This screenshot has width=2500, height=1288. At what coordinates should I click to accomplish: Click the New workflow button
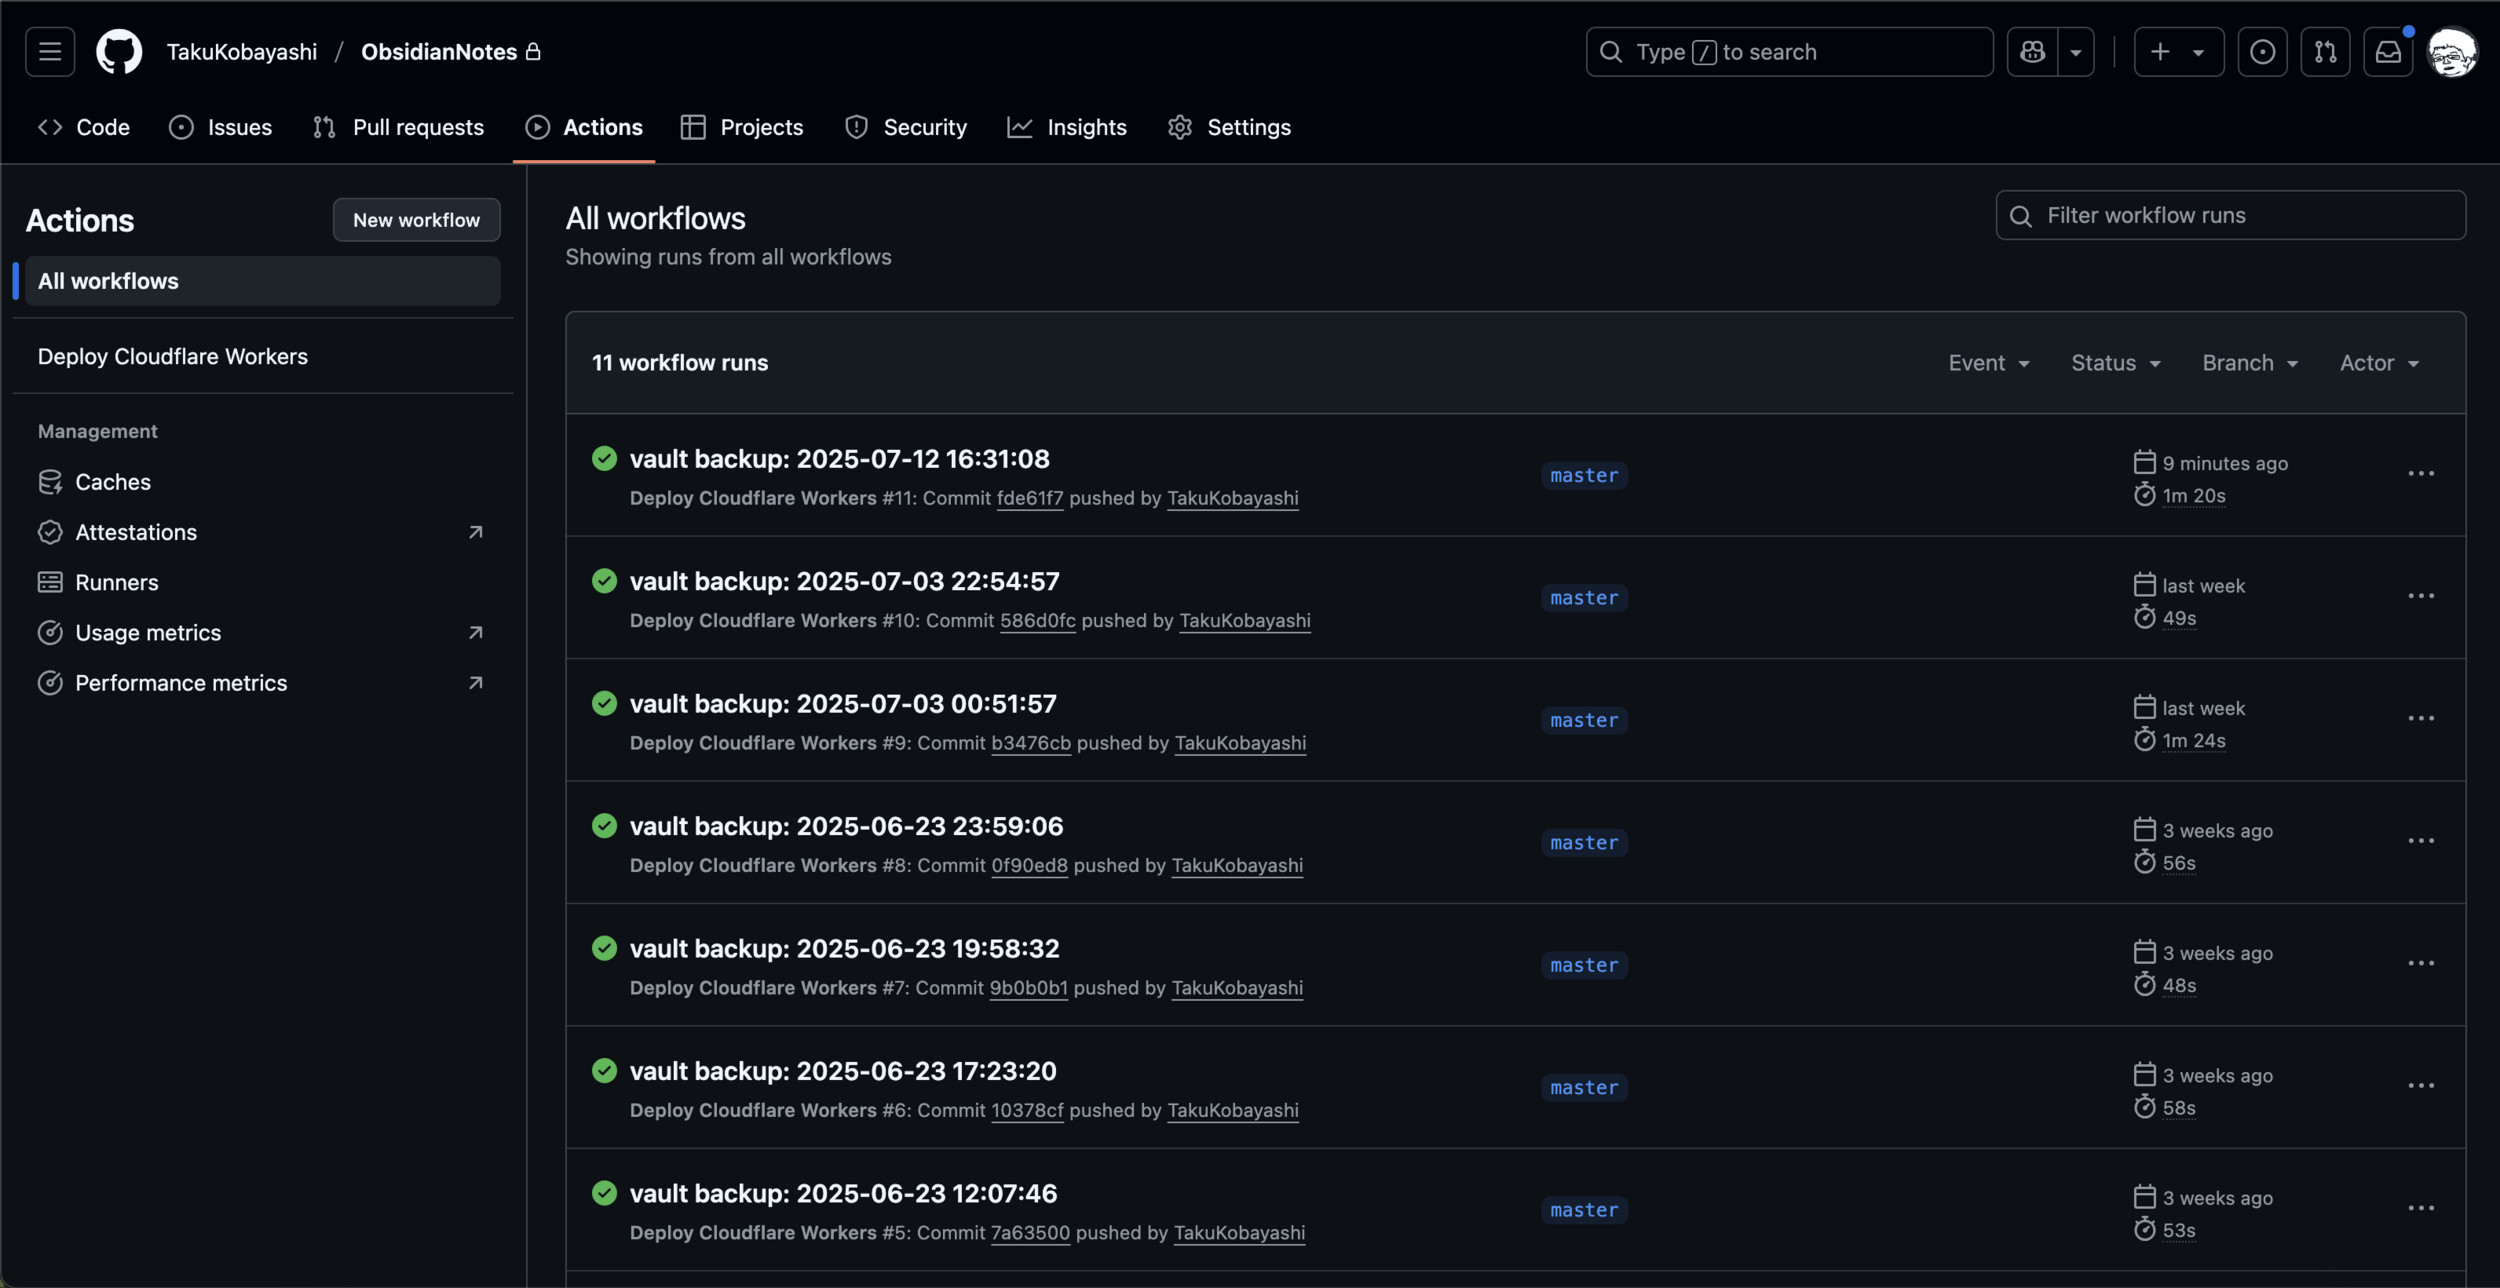coord(416,220)
